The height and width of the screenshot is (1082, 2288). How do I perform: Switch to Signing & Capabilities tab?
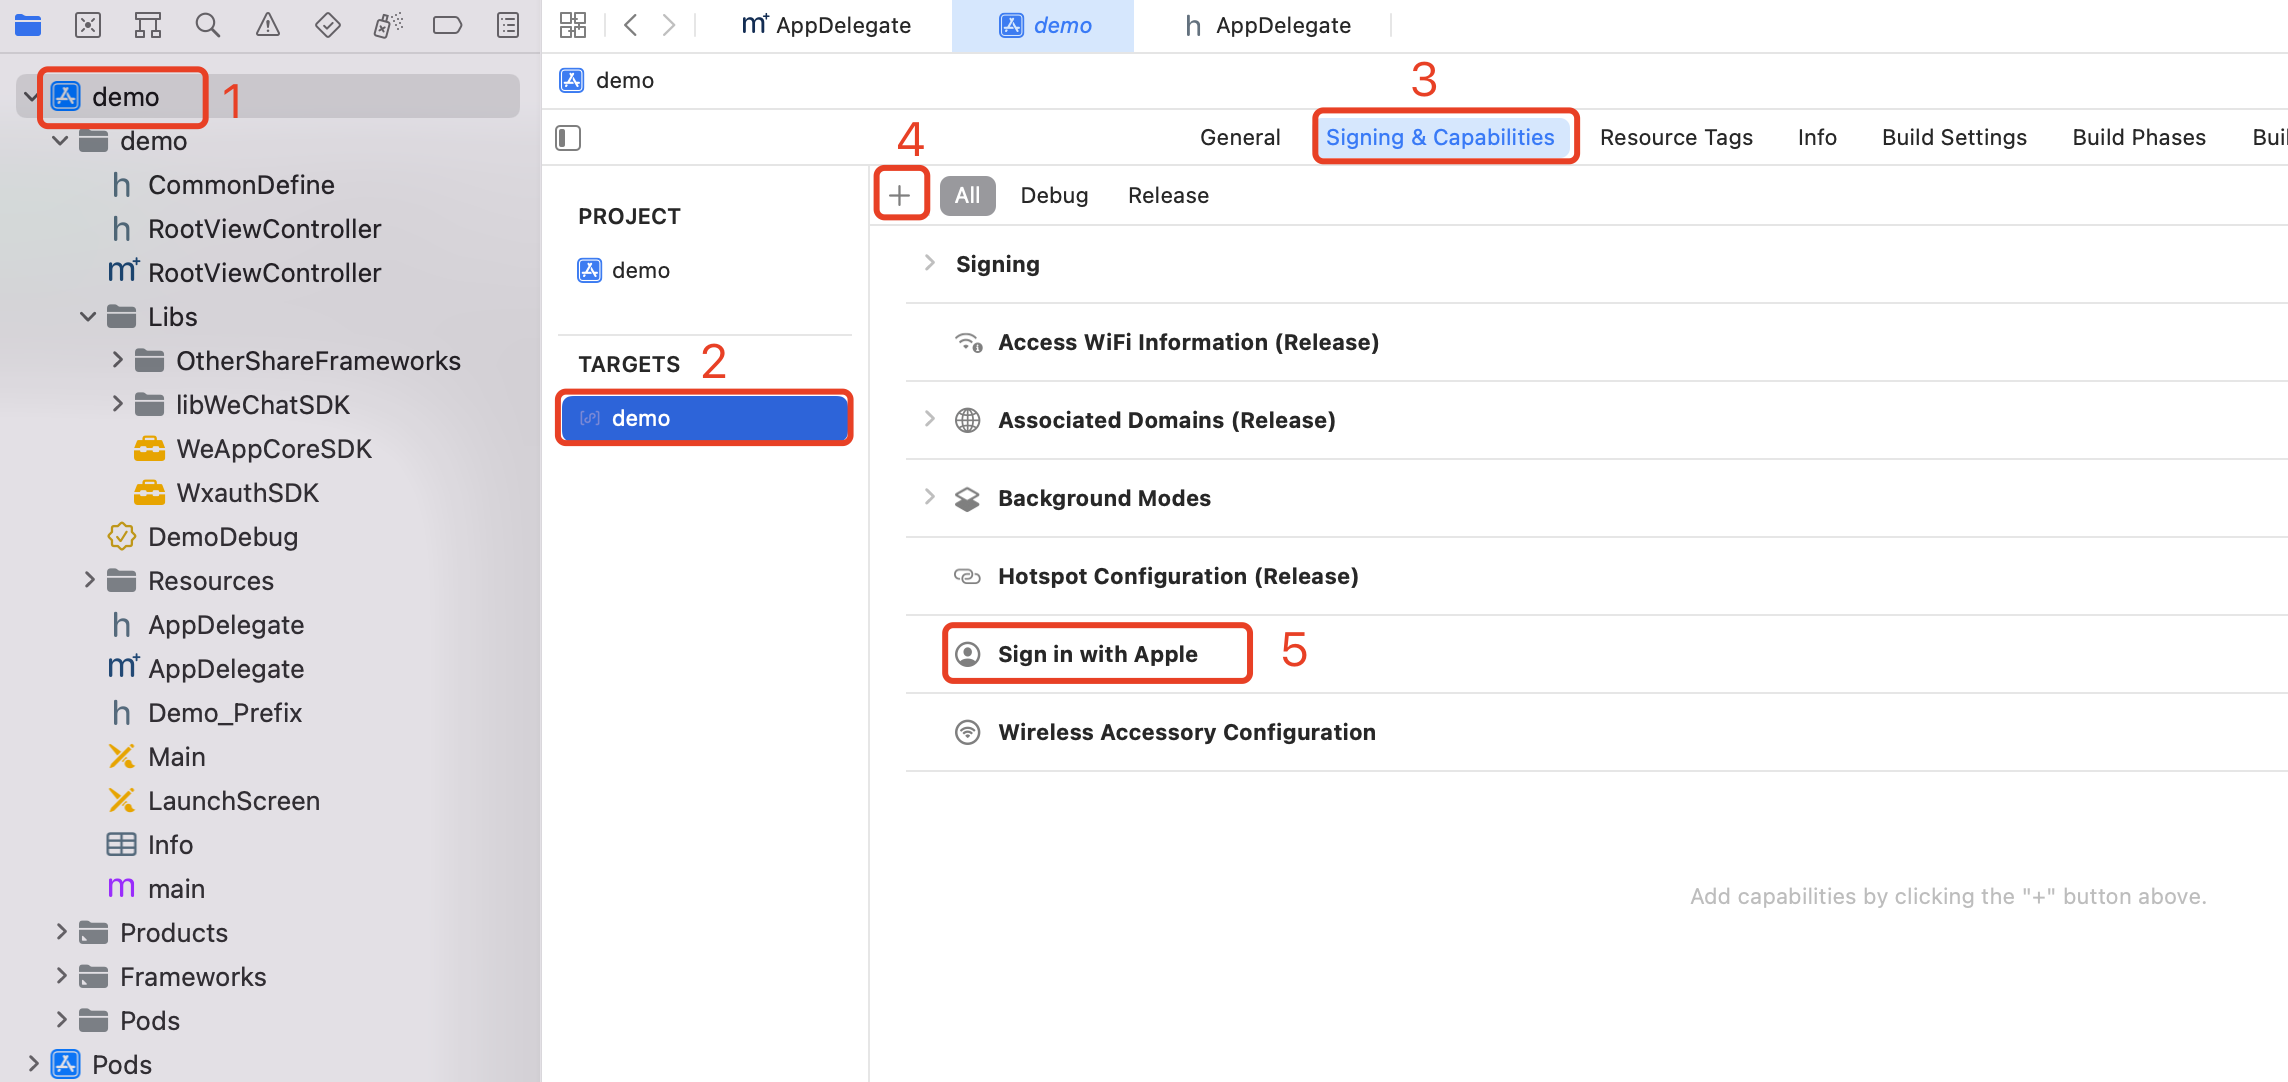1440,137
